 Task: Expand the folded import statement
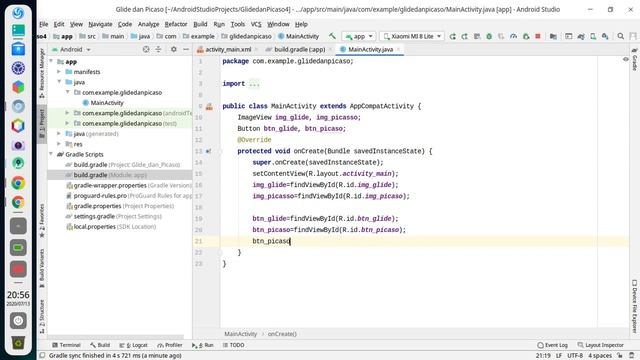pyautogui.click(x=254, y=84)
